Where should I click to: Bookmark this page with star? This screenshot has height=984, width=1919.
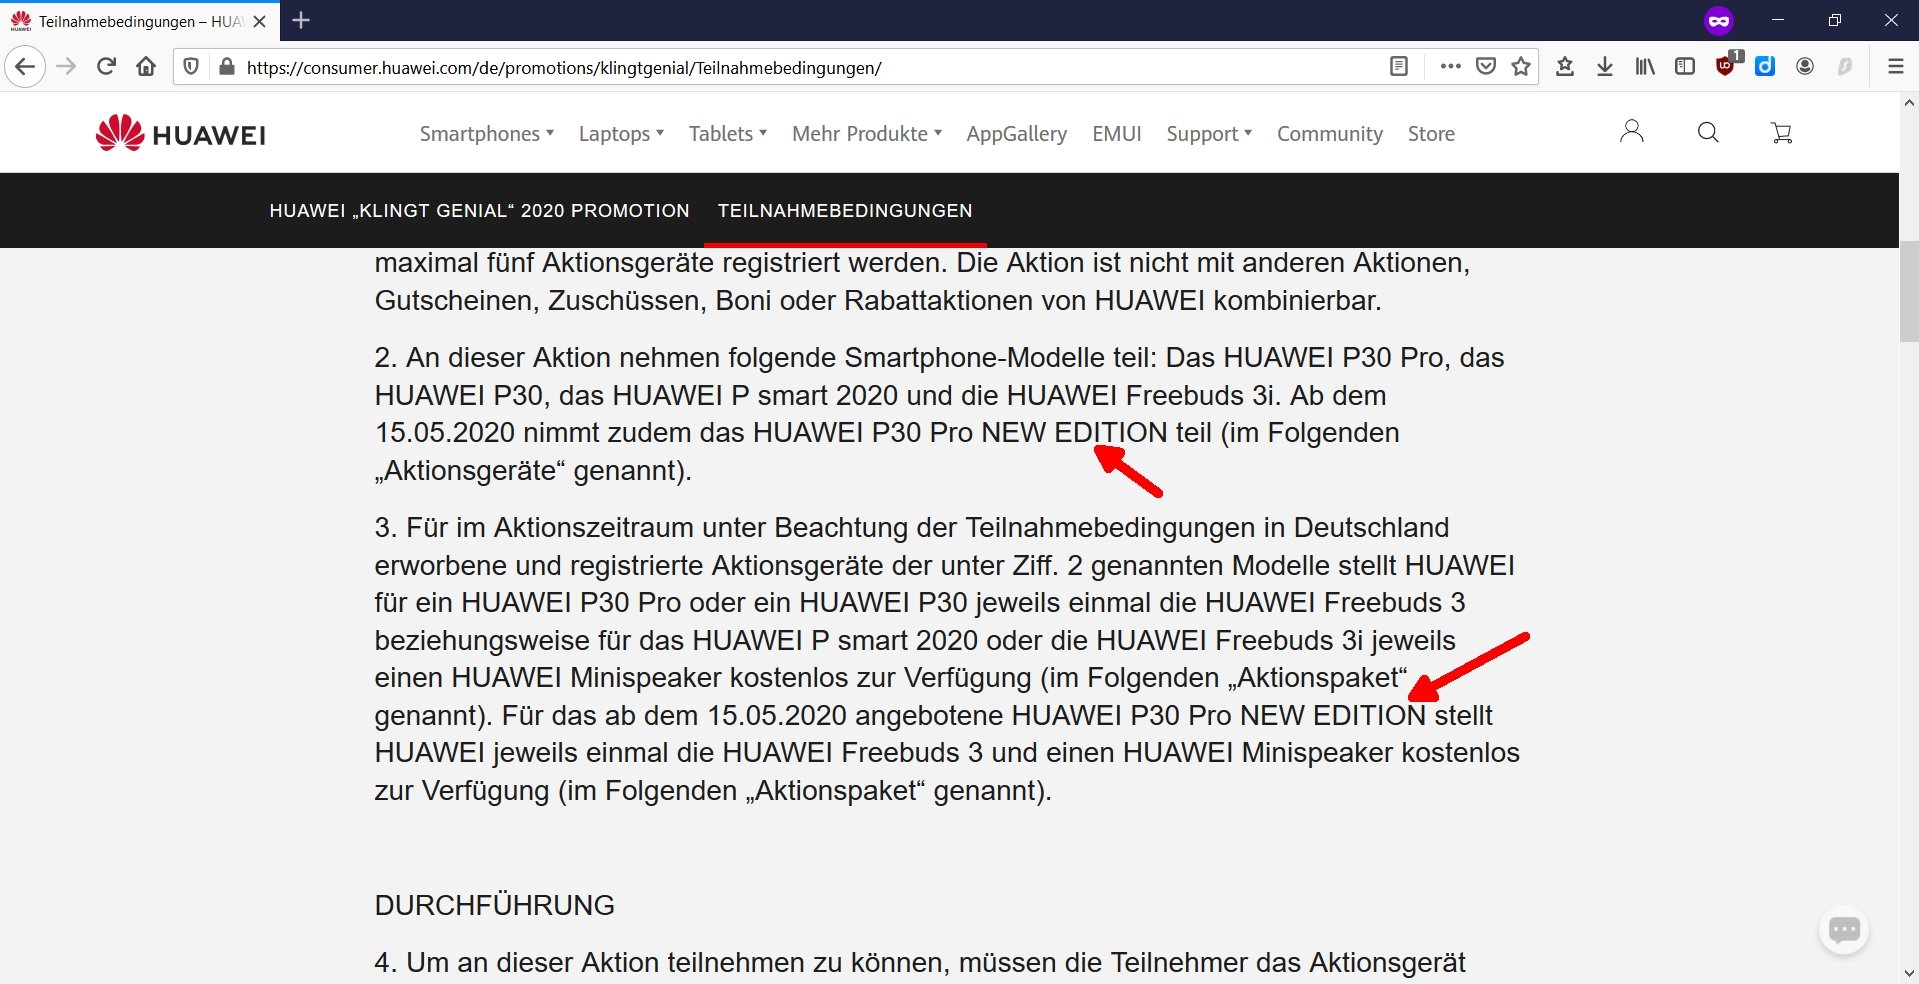pyautogui.click(x=1521, y=67)
